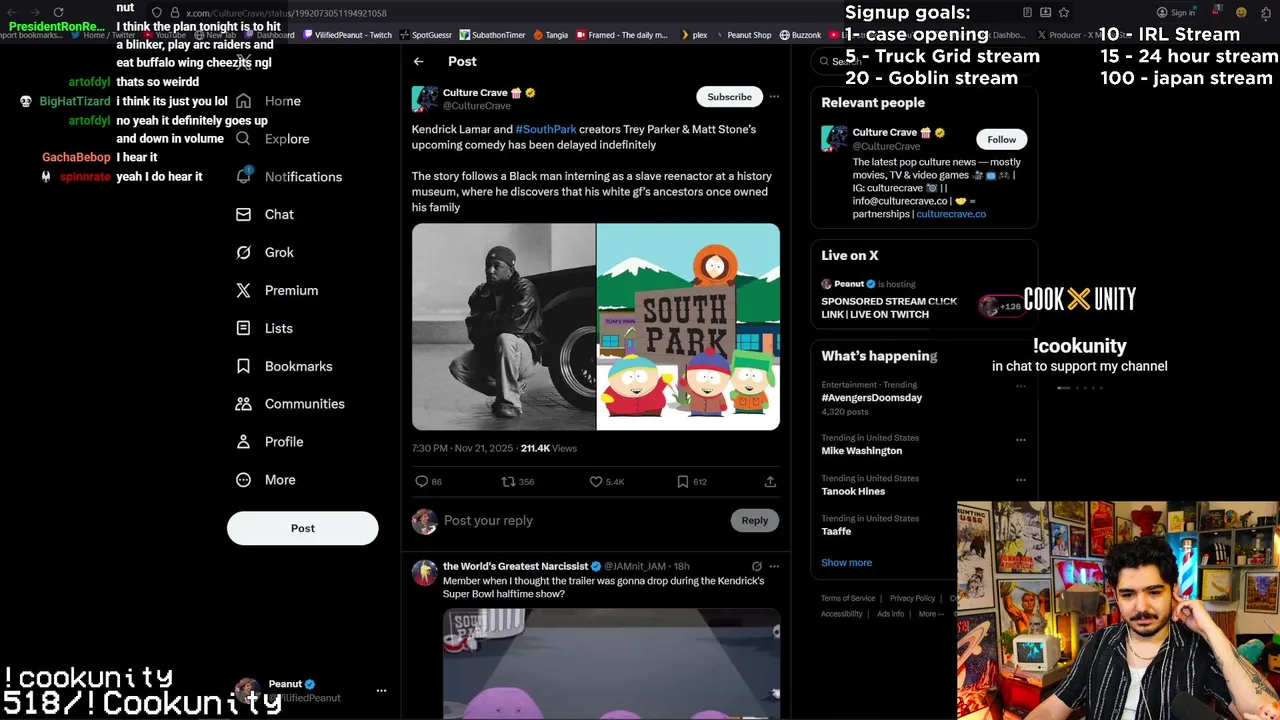1280x720 pixels.
Task: Open the VilifiedPeanut - Twitch bookmark
Action: coord(346,35)
